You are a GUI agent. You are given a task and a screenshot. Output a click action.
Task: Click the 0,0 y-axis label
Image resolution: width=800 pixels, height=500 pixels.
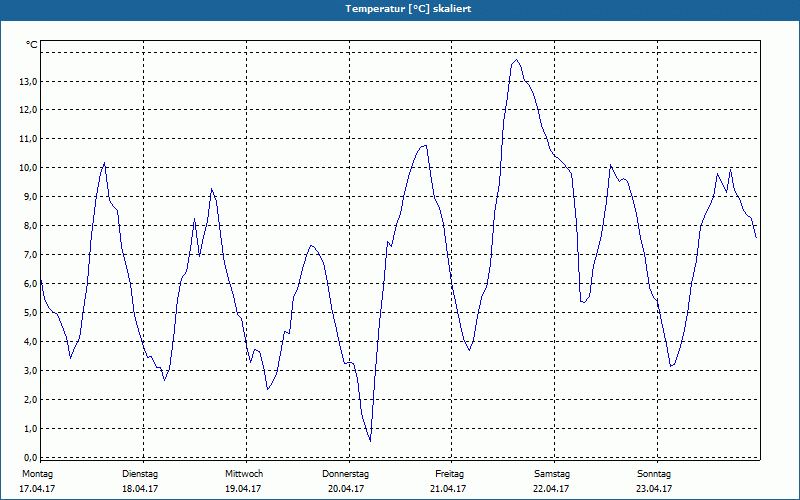point(30,457)
